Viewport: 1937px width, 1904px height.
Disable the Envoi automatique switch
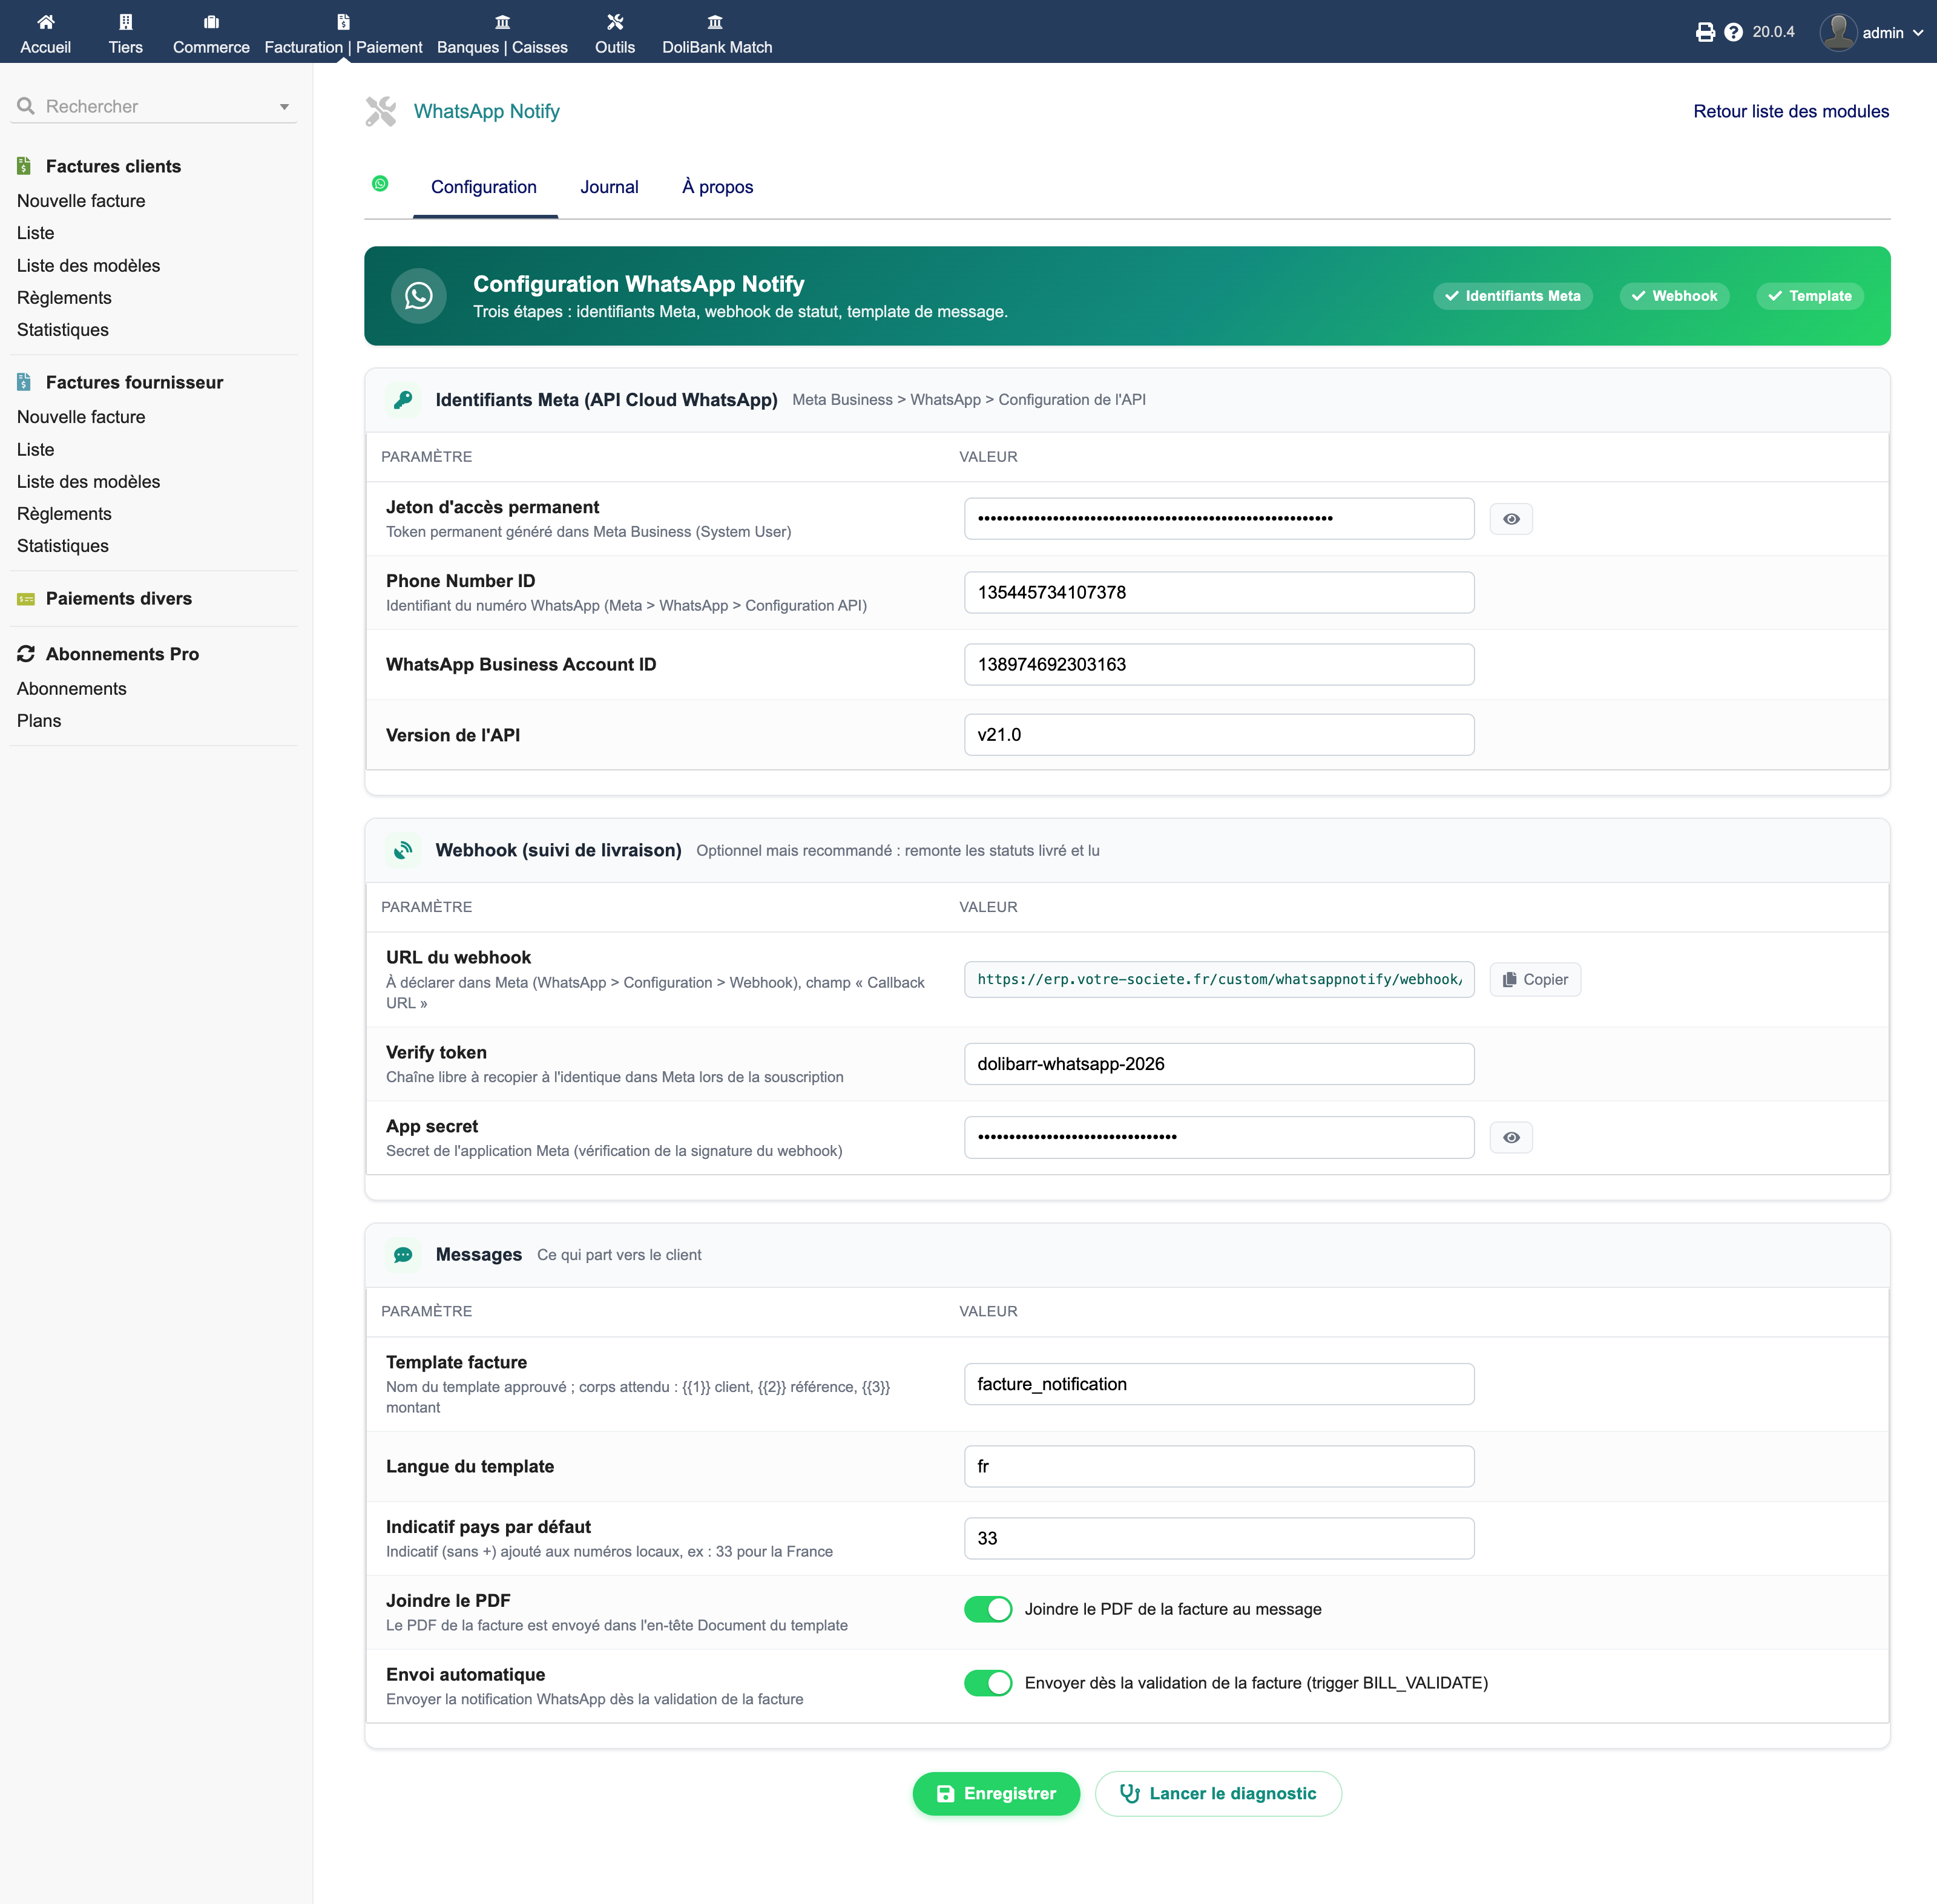coord(988,1683)
